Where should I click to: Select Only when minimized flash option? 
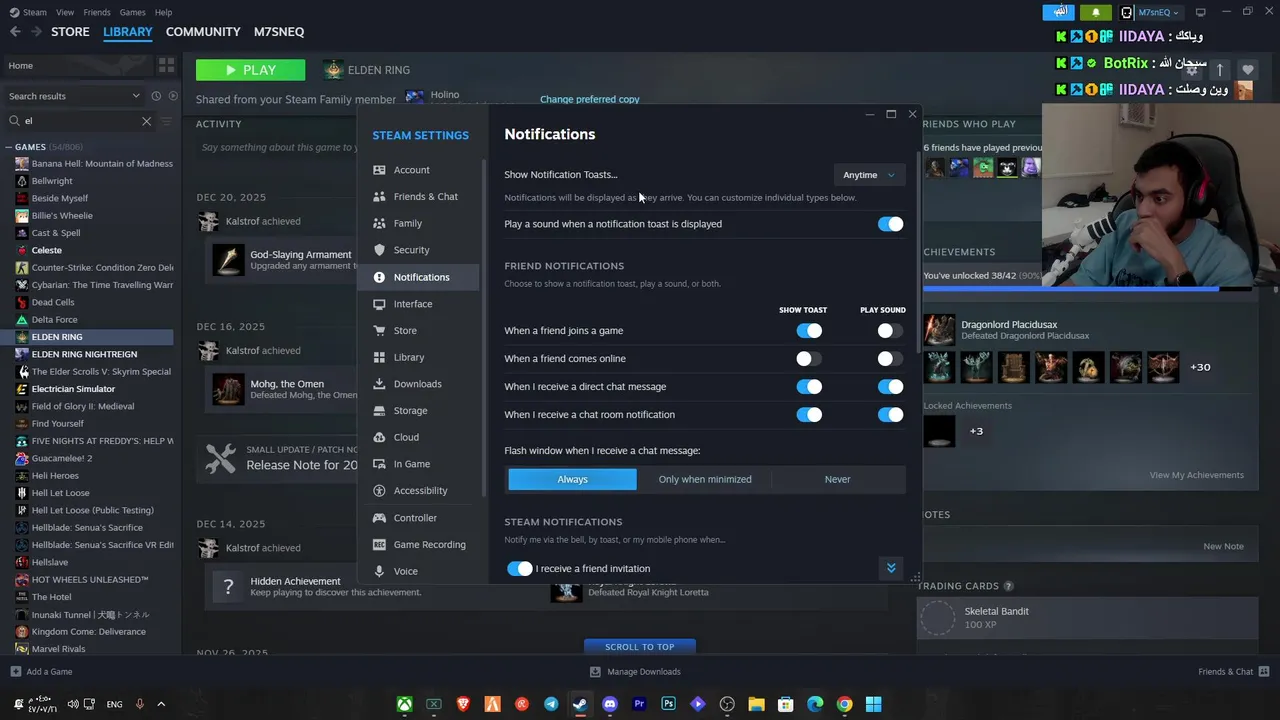pyautogui.click(x=705, y=480)
